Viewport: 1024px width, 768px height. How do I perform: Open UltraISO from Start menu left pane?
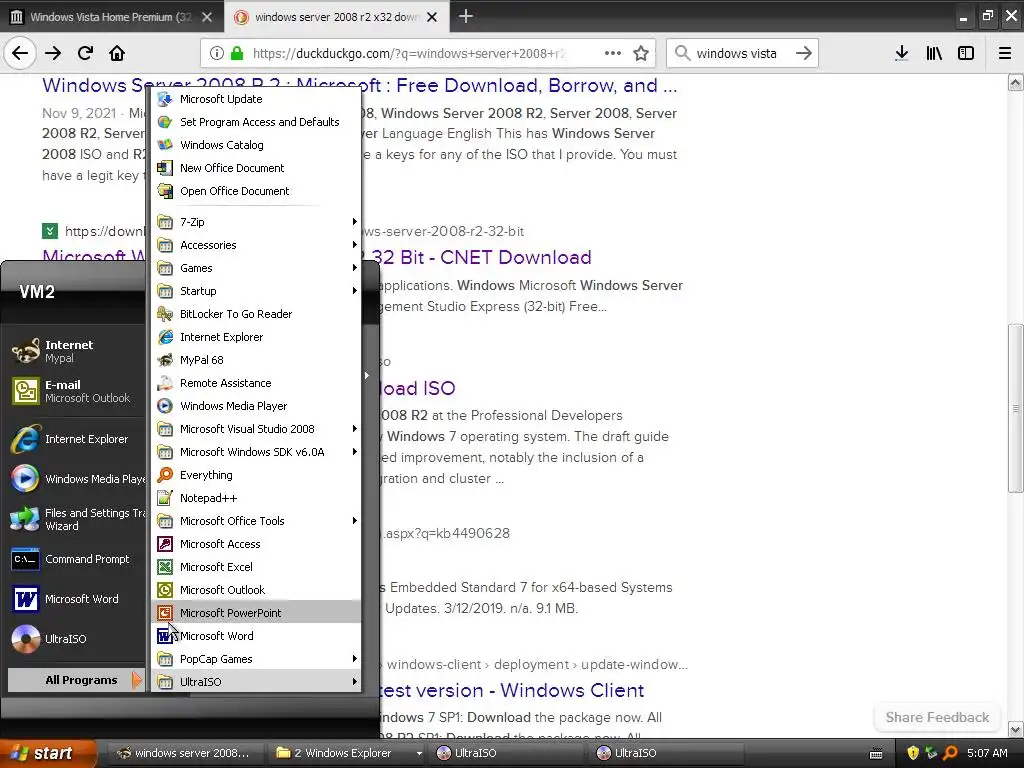click(76, 639)
